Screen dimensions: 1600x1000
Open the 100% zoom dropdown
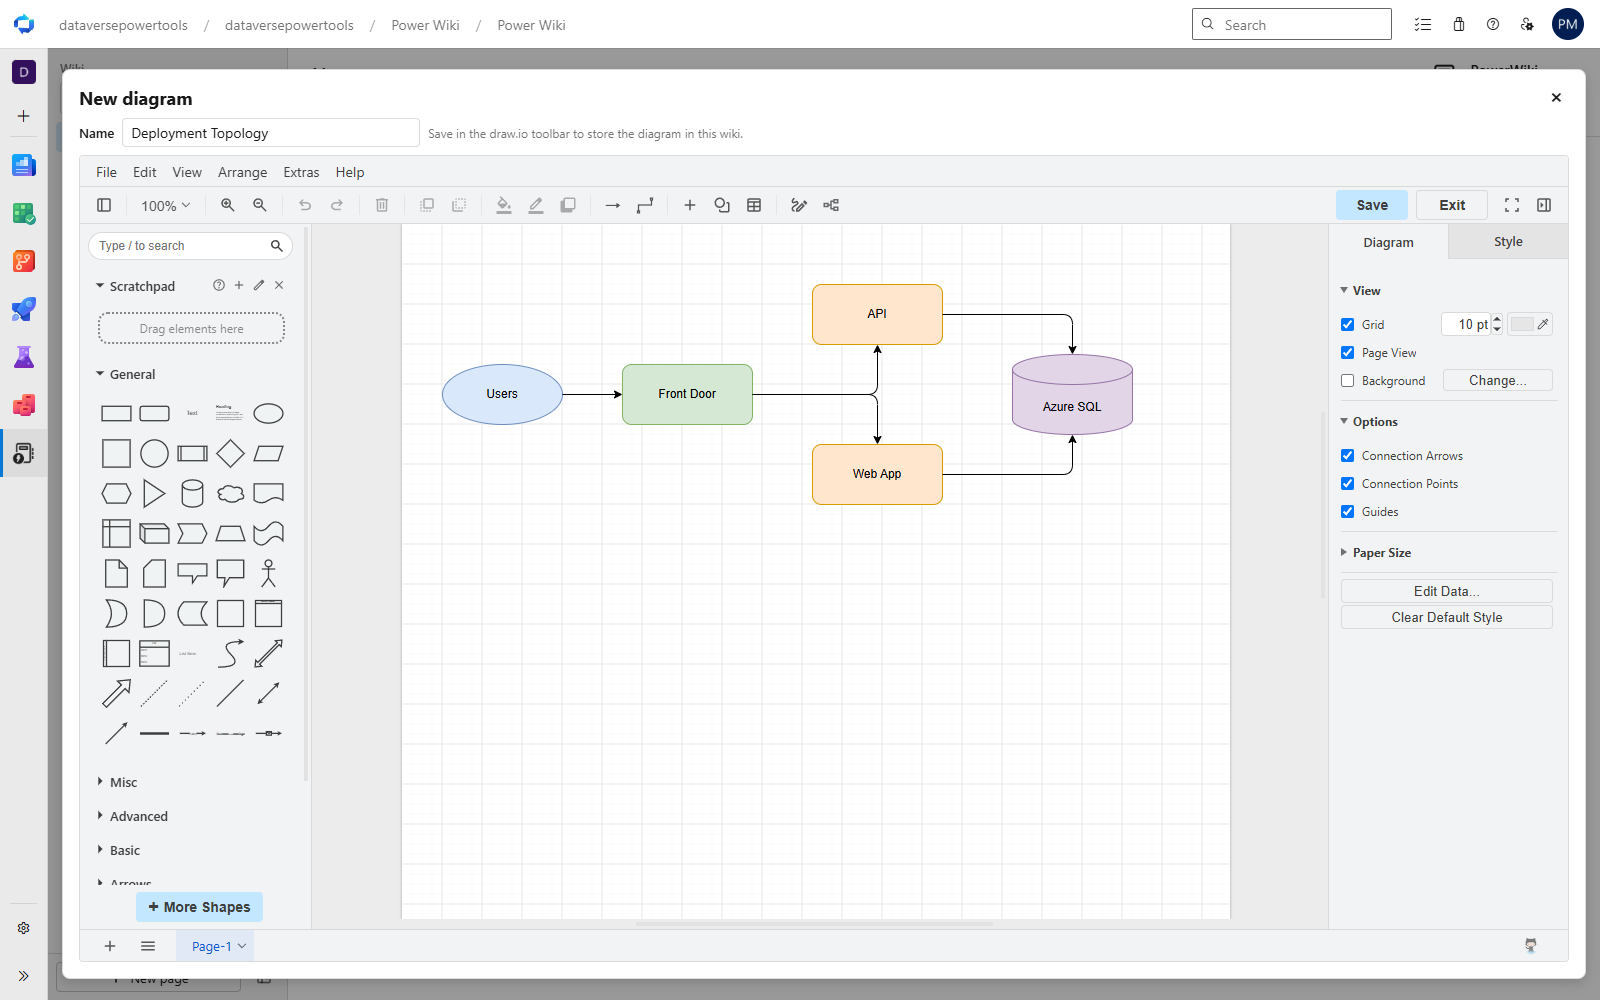pos(165,205)
